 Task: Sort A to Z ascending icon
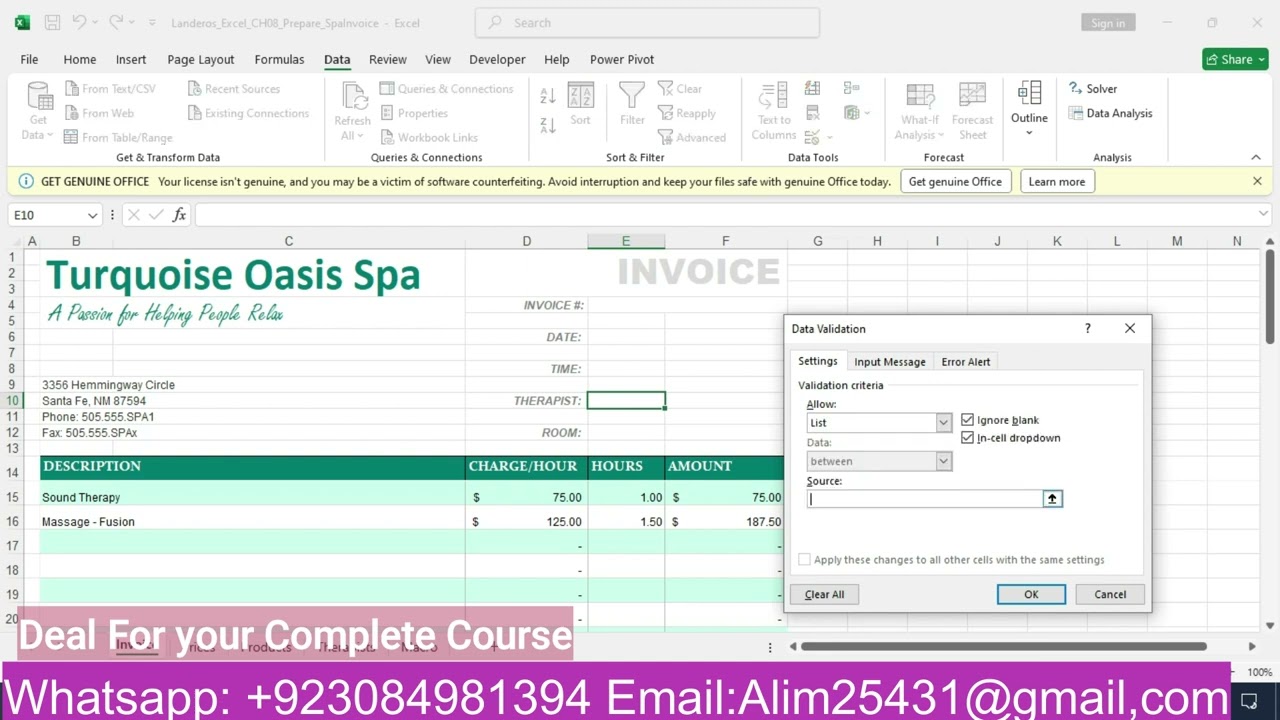pyautogui.click(x=548, y=96)
